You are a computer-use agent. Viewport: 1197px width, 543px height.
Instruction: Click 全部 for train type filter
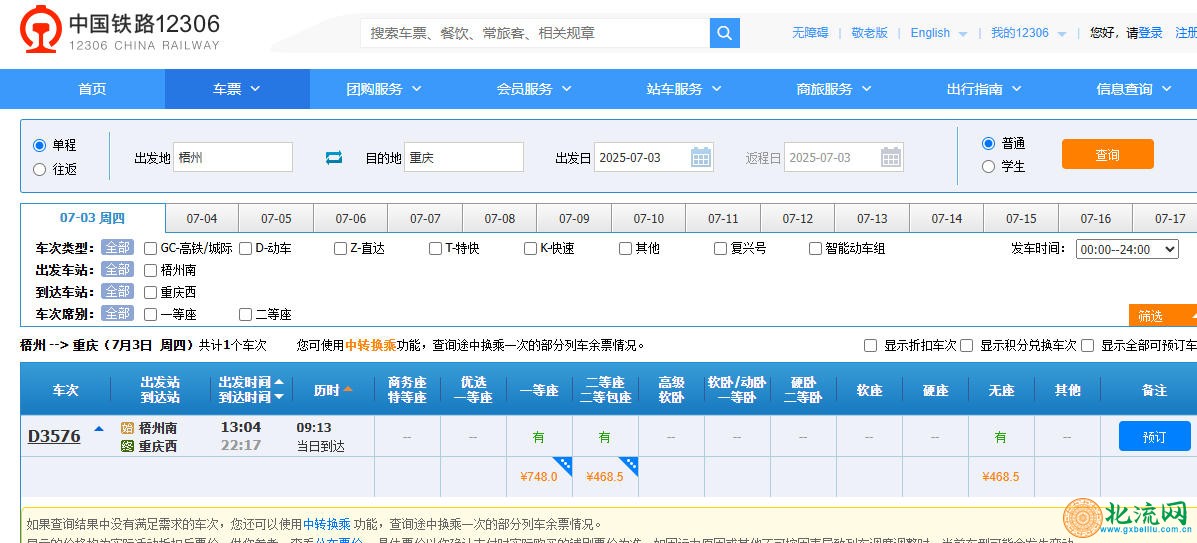point(118,247)
